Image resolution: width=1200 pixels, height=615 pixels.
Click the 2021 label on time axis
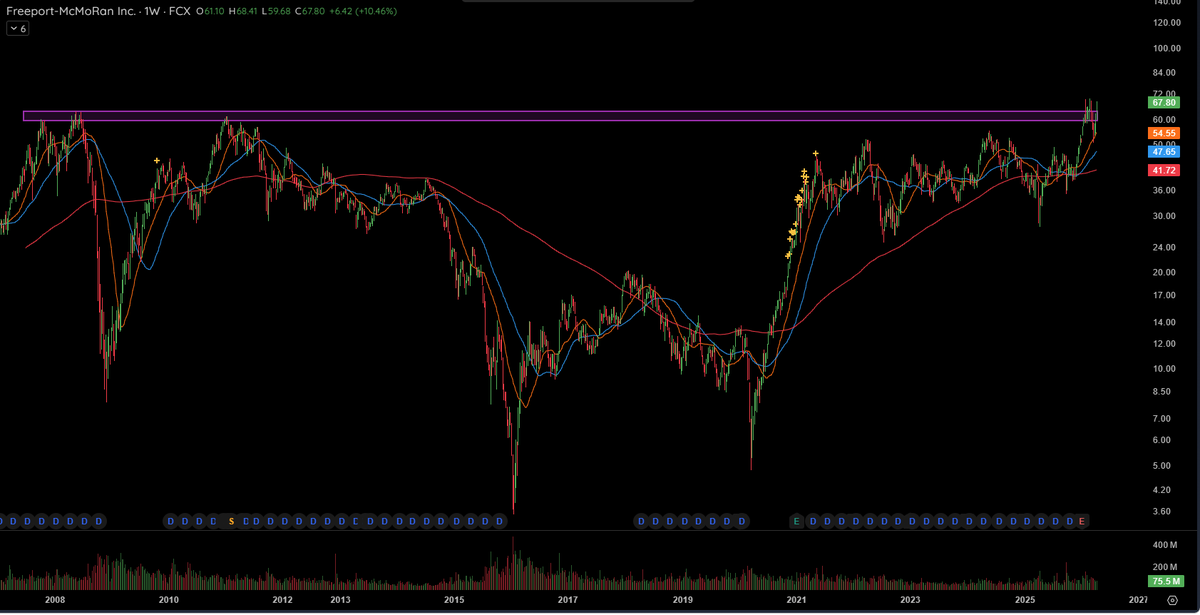coord(796,600)
